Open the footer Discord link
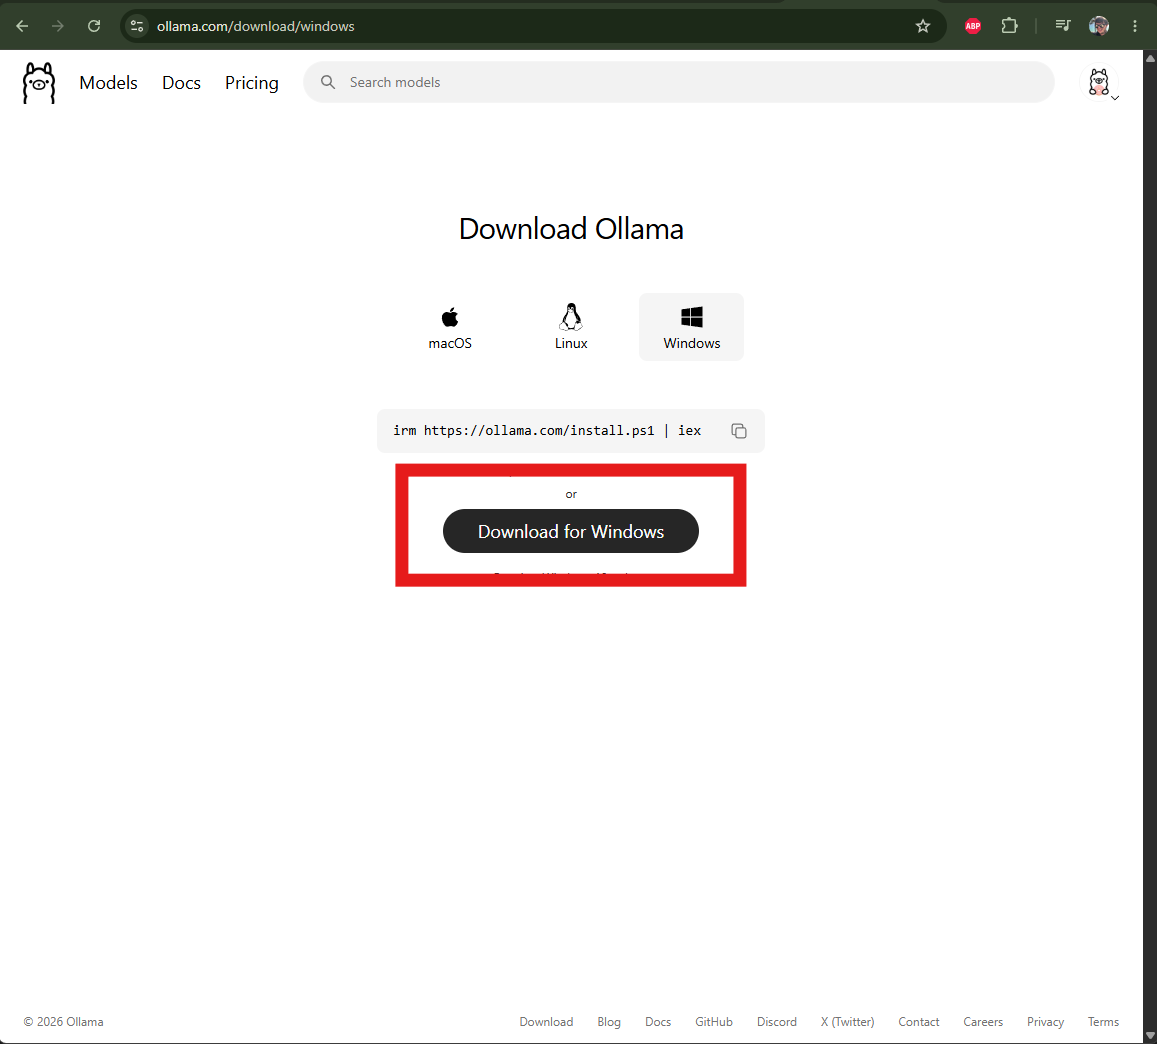 tap(776, 1022)
